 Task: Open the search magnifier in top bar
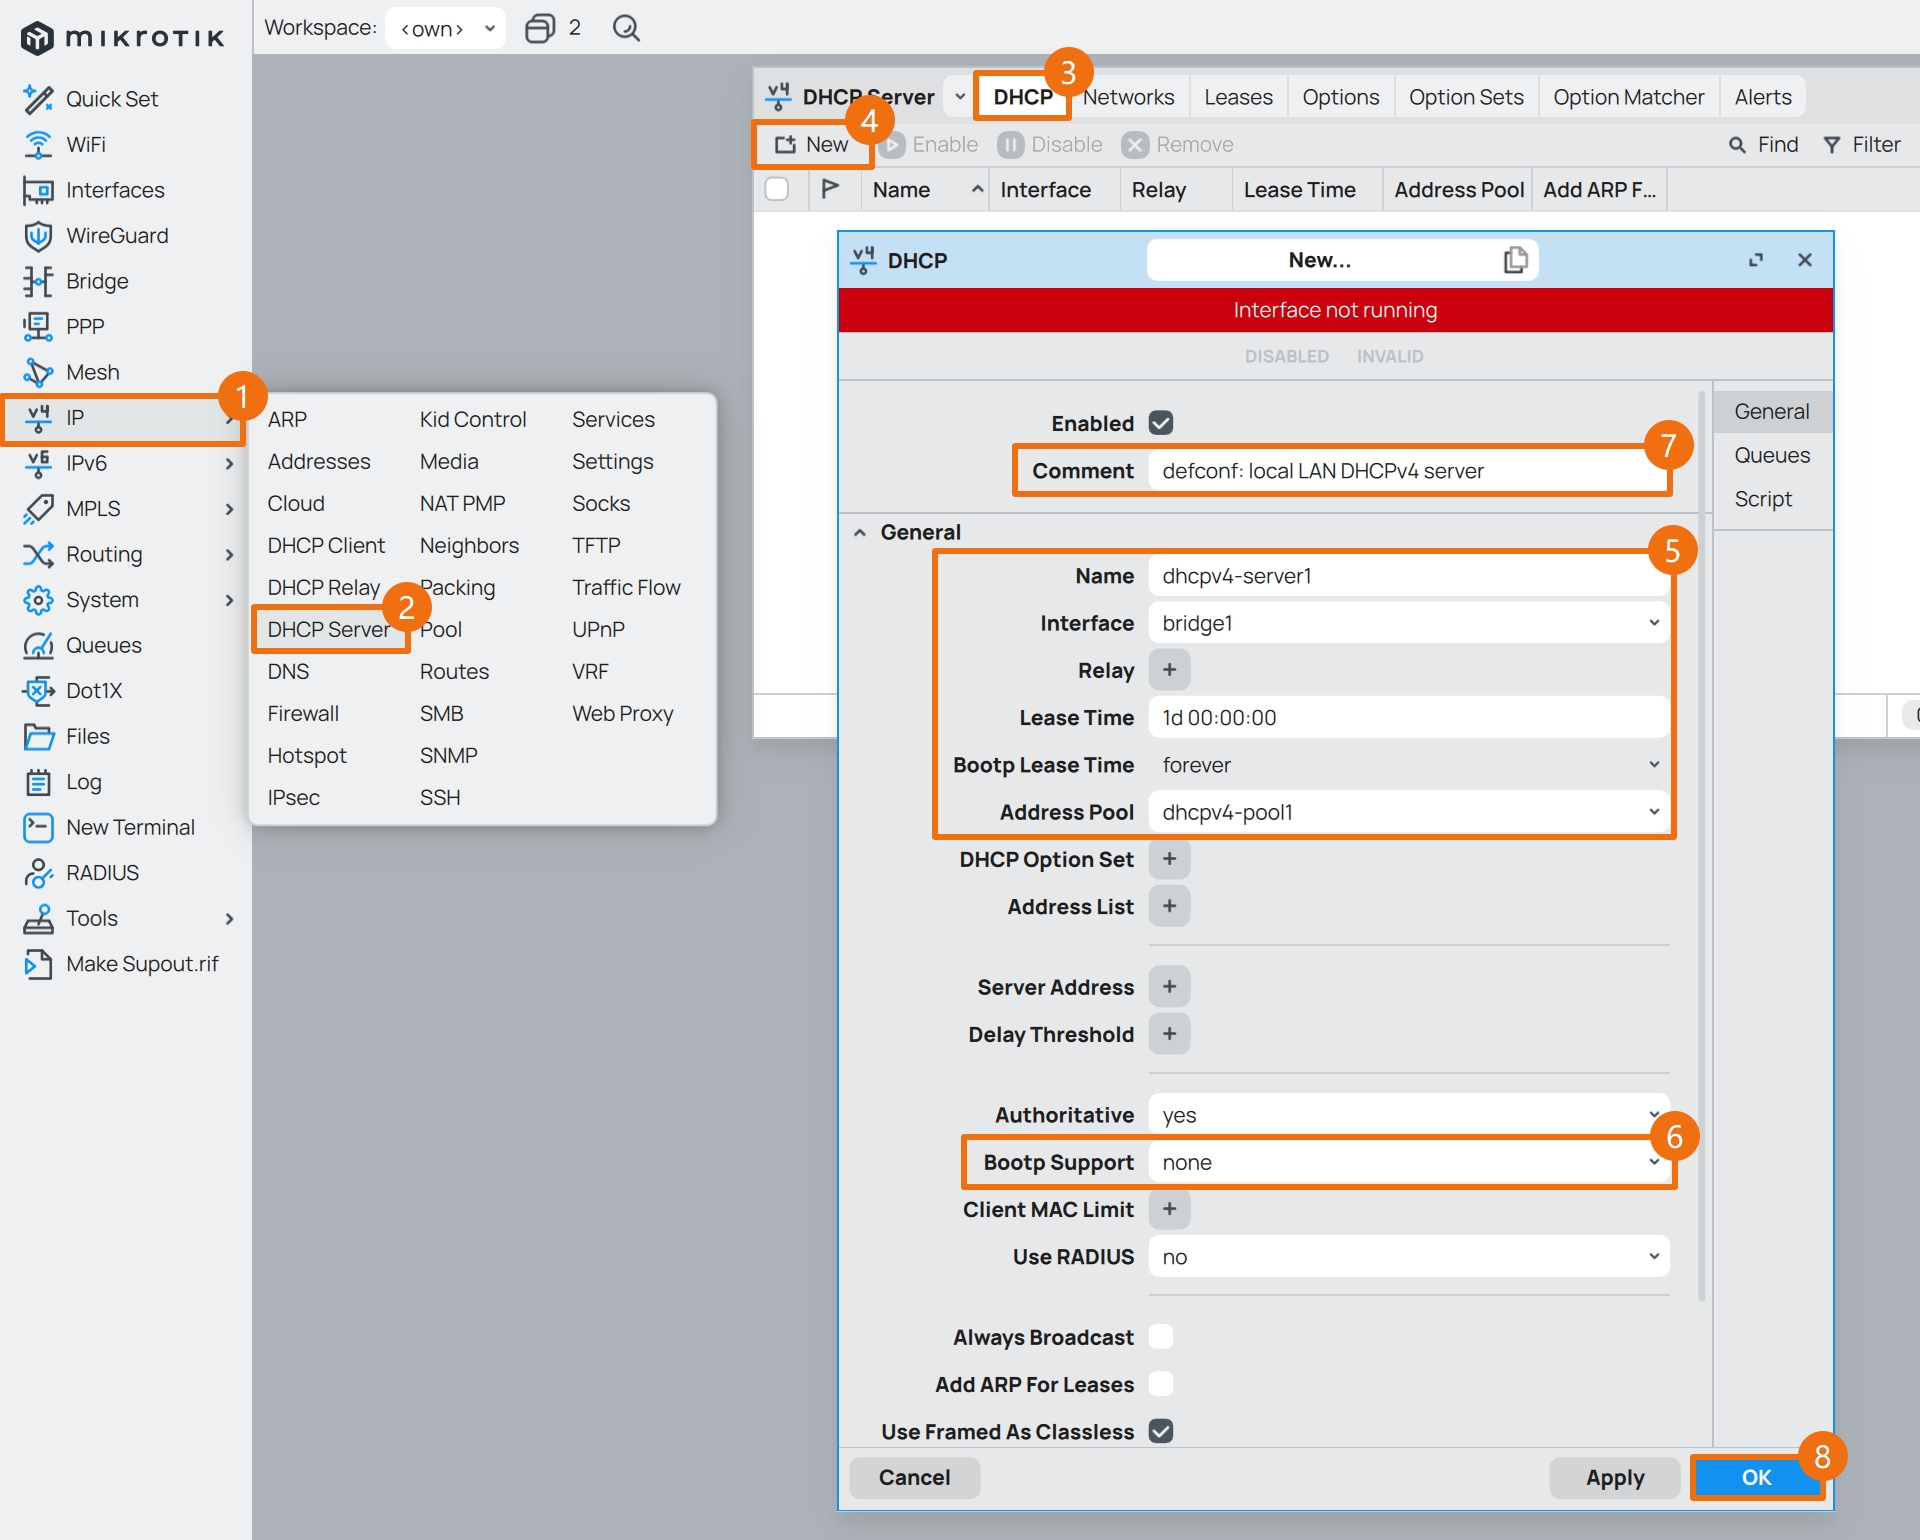pyautogui.click(x=626, y=28)
